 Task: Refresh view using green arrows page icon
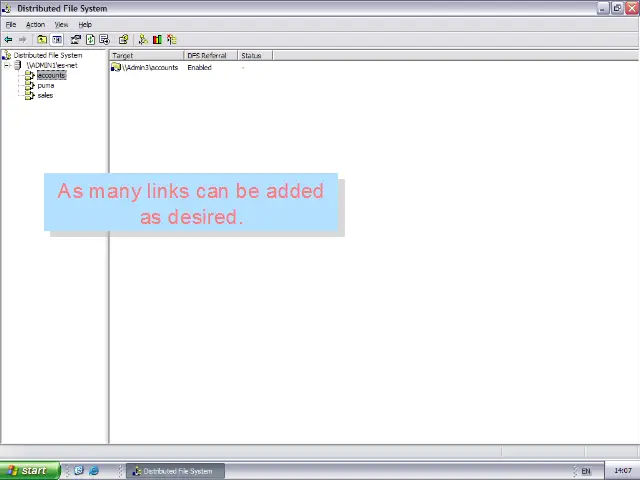tap(90, 40)
